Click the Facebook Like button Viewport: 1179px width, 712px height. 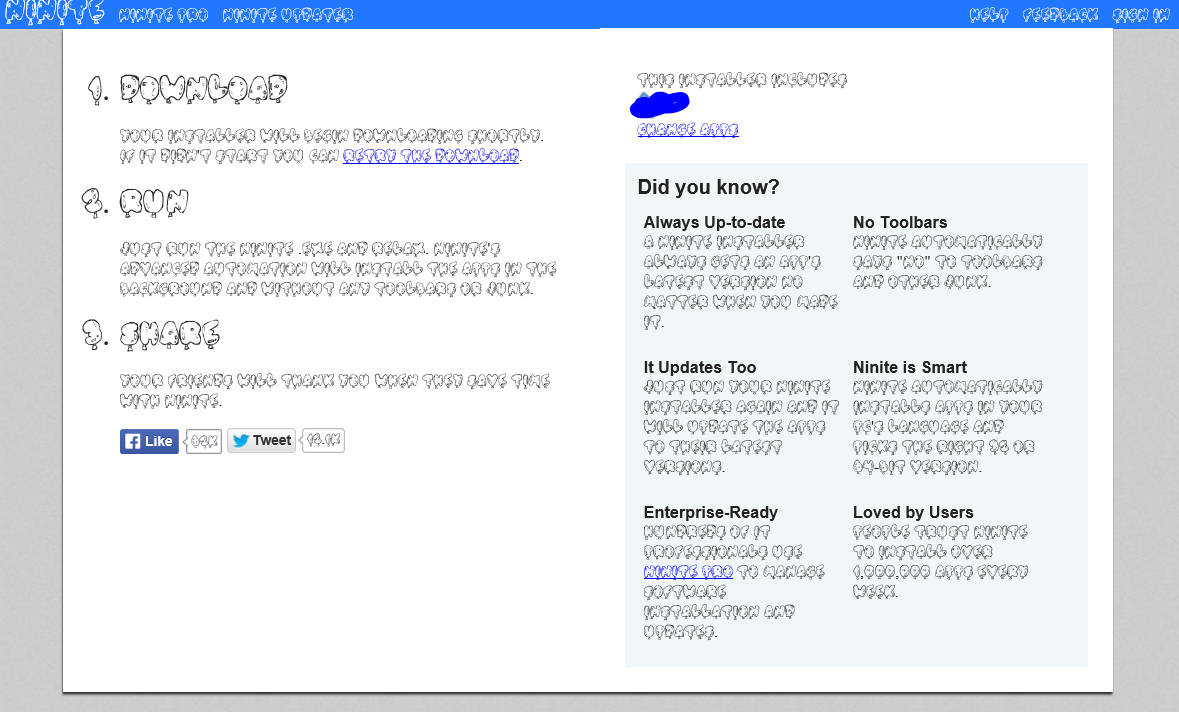click(x=149, y=441)
